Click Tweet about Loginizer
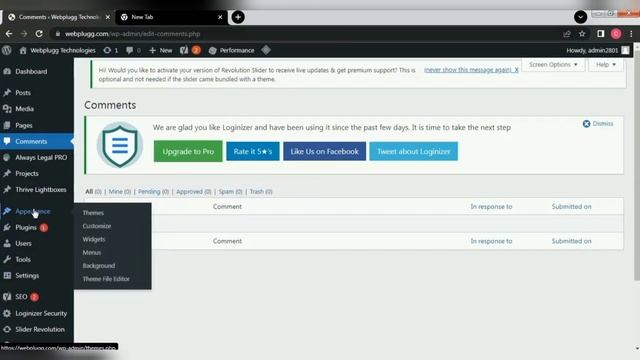The height and width of the screenshot is (360, 640). tap(413, 151)
